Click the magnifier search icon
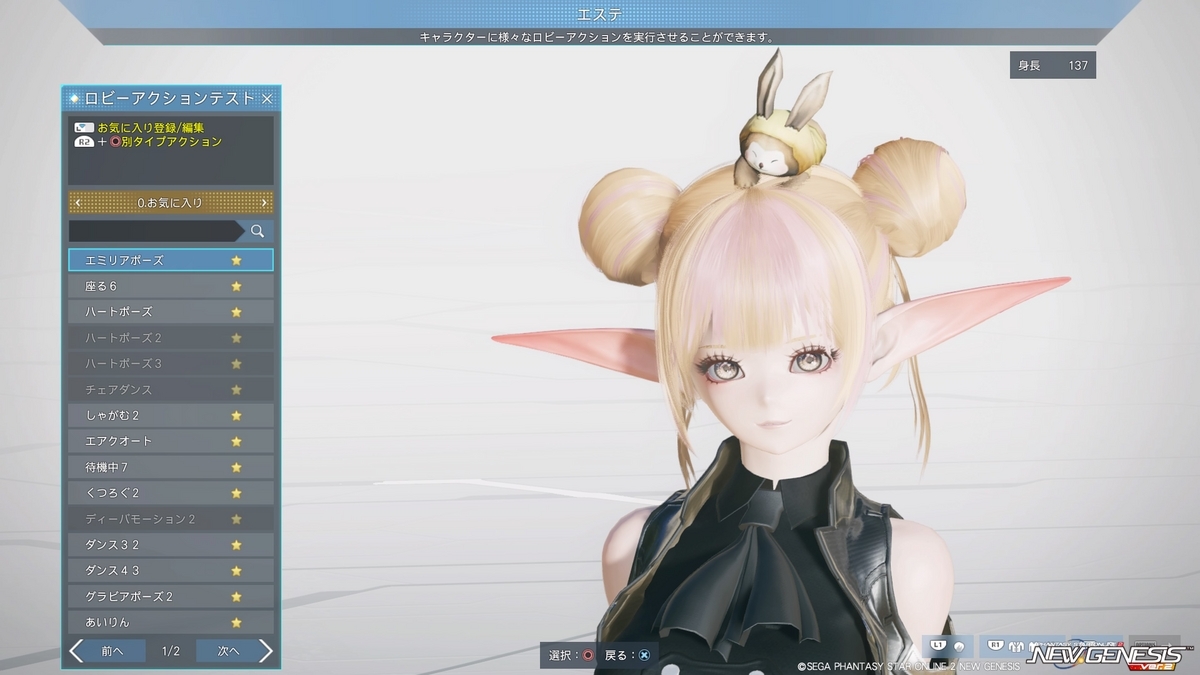Viewport: 1200px width, 675px height. coord(257,231)
